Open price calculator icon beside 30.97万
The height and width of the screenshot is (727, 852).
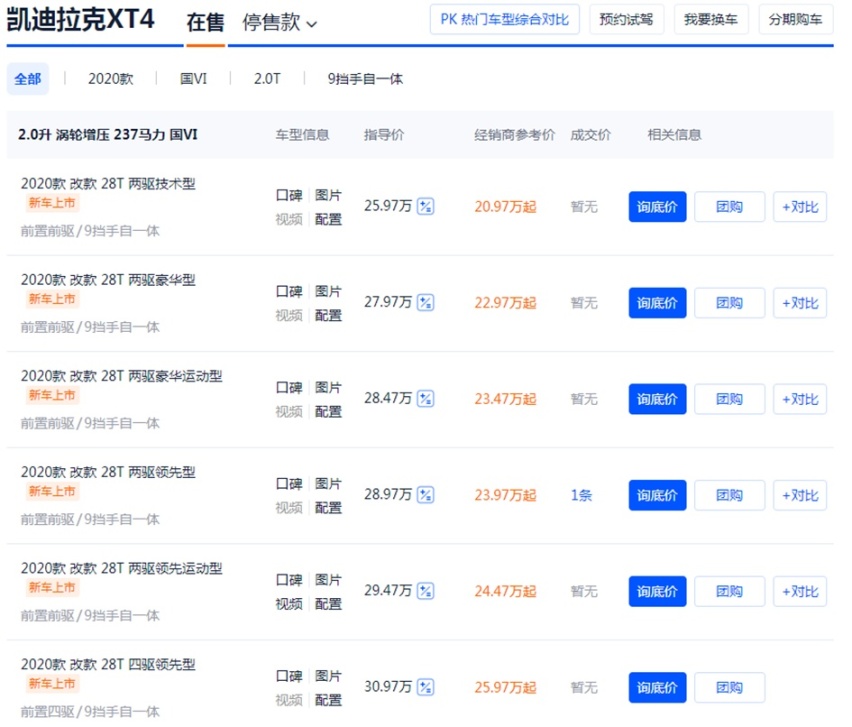tap(425, 687)
